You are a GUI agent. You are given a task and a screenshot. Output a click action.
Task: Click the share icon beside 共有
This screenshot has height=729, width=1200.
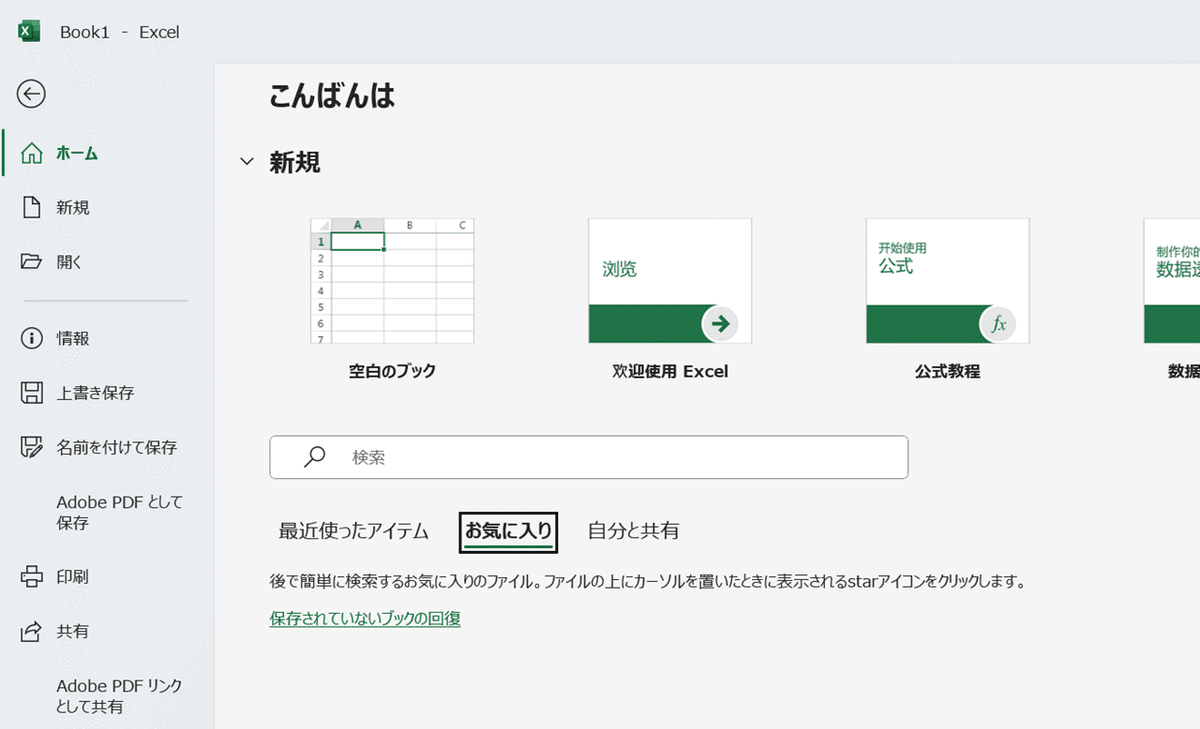point(32,630)
